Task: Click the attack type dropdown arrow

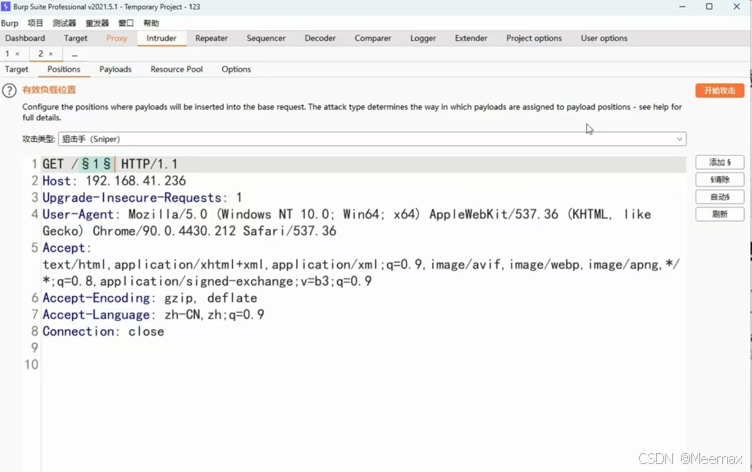Action: point(680,139)
